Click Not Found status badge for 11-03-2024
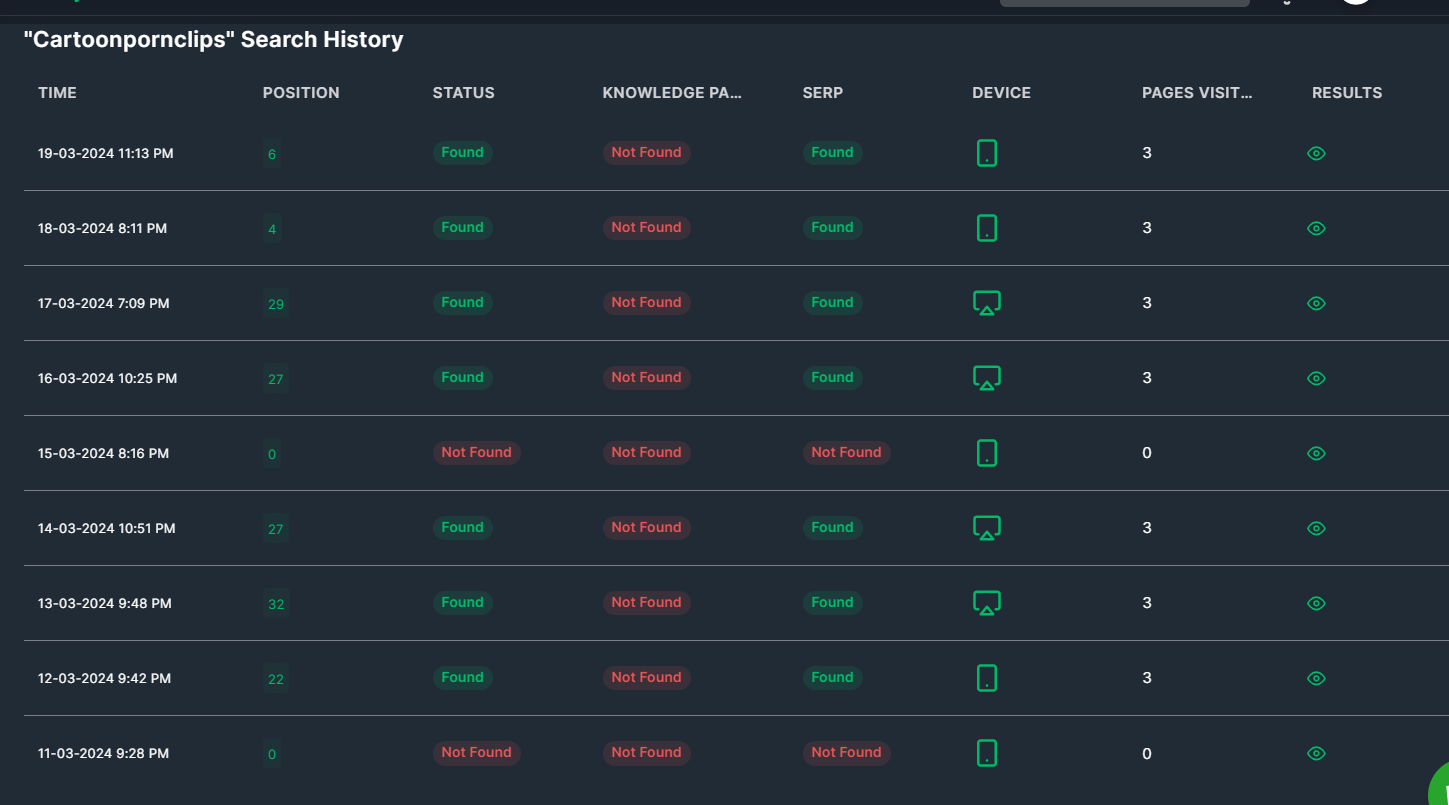 tap(477, 753)
